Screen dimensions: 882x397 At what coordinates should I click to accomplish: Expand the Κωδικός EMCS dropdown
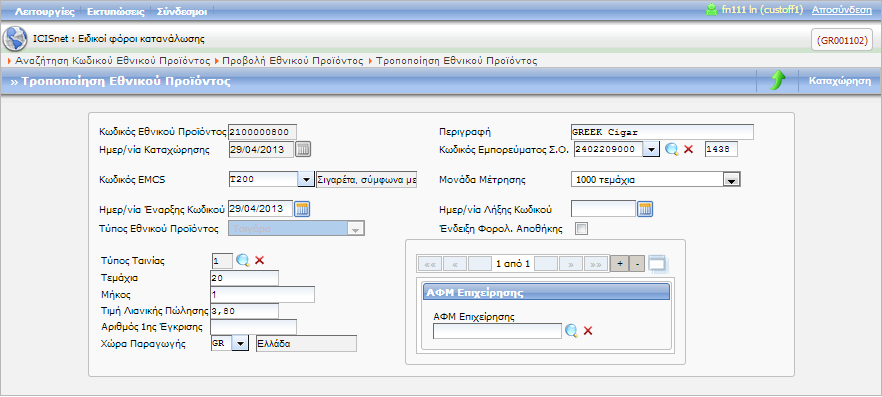pyautogui.click(x=305, y=179)
